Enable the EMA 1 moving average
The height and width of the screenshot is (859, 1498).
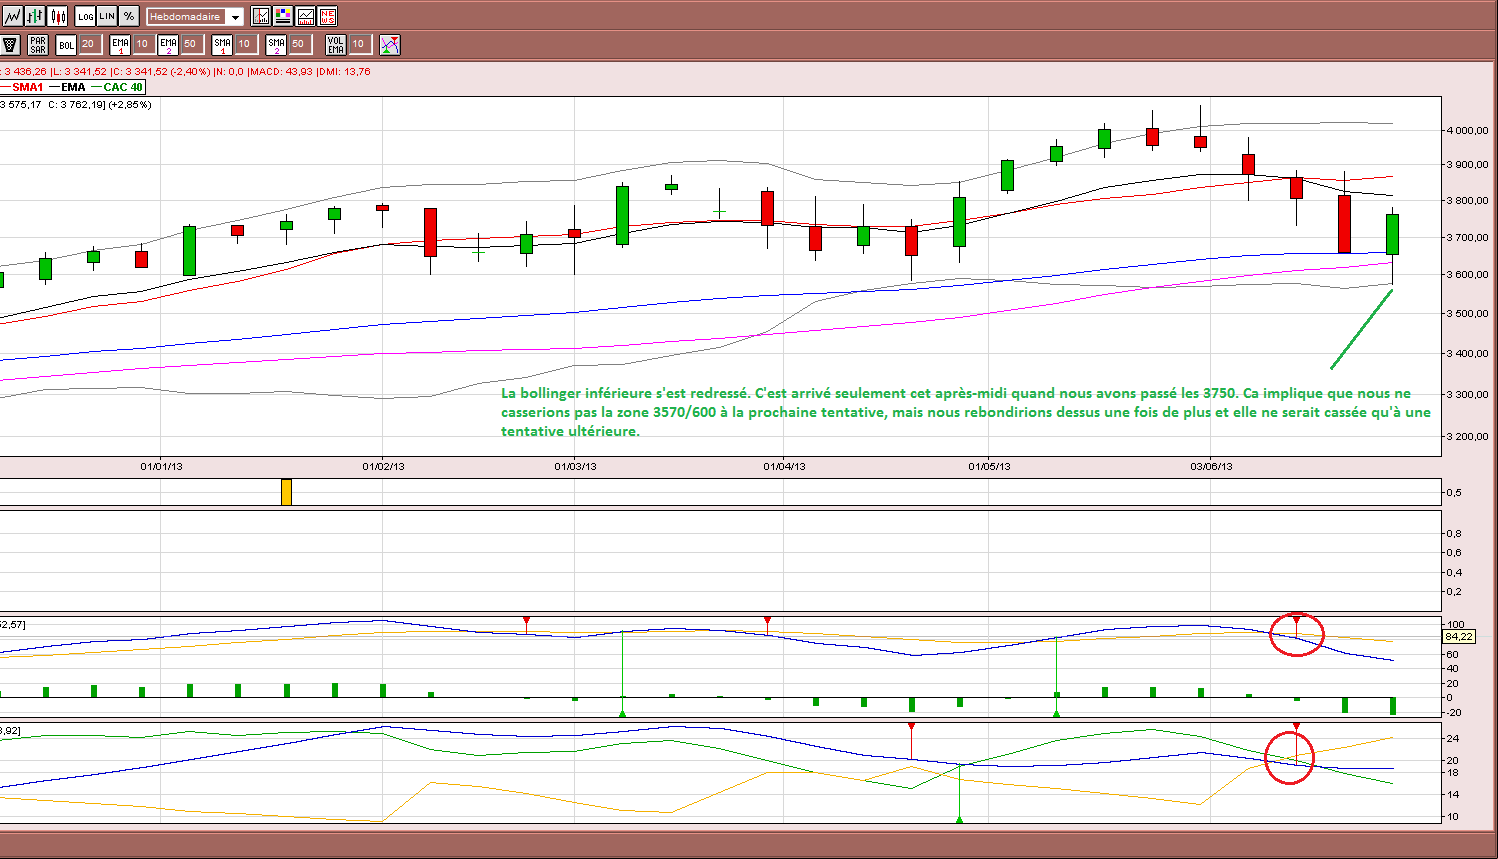[121, 45]
